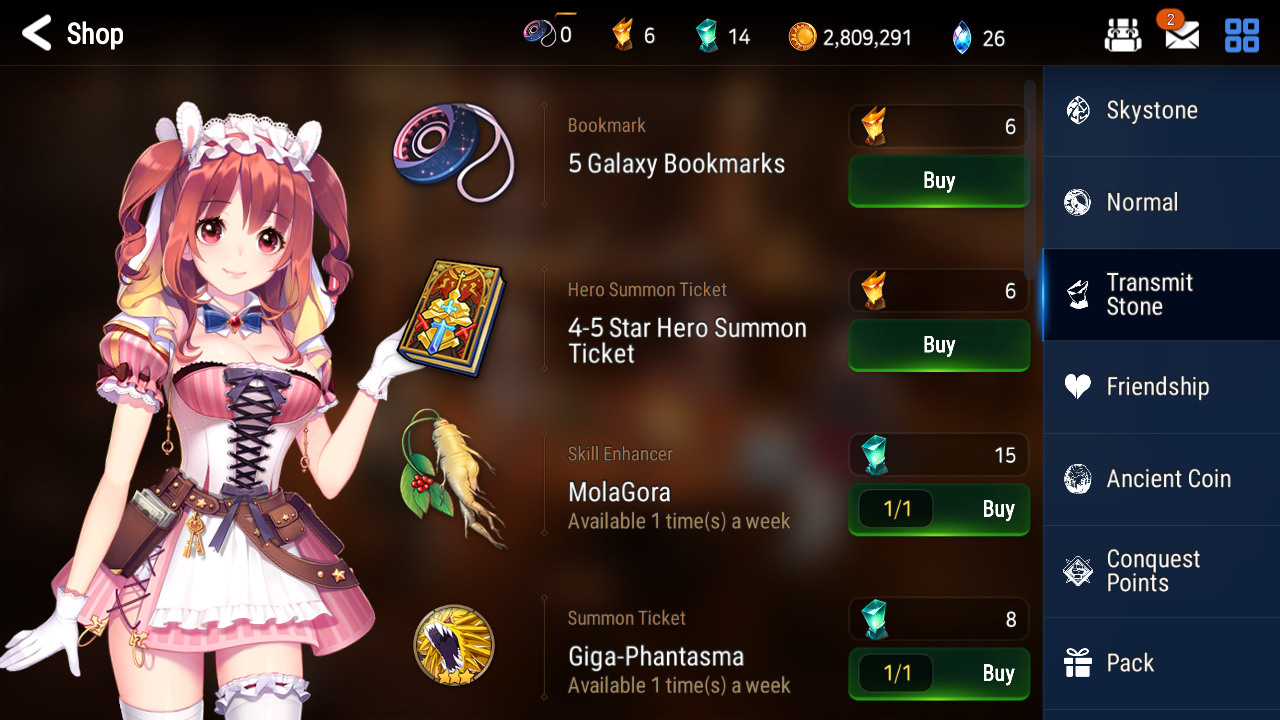Open the lobby seats icon
Screen dimensions: 1280x720
[x=1122, y=36]
